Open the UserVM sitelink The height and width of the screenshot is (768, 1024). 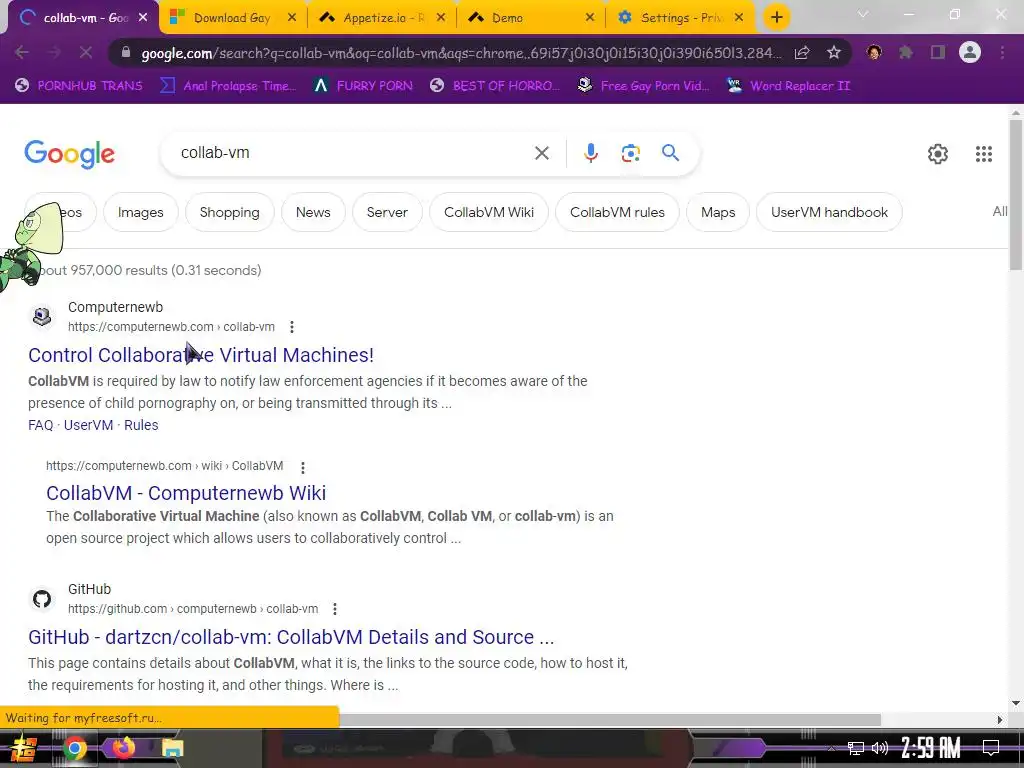click(x=88, y=425)
